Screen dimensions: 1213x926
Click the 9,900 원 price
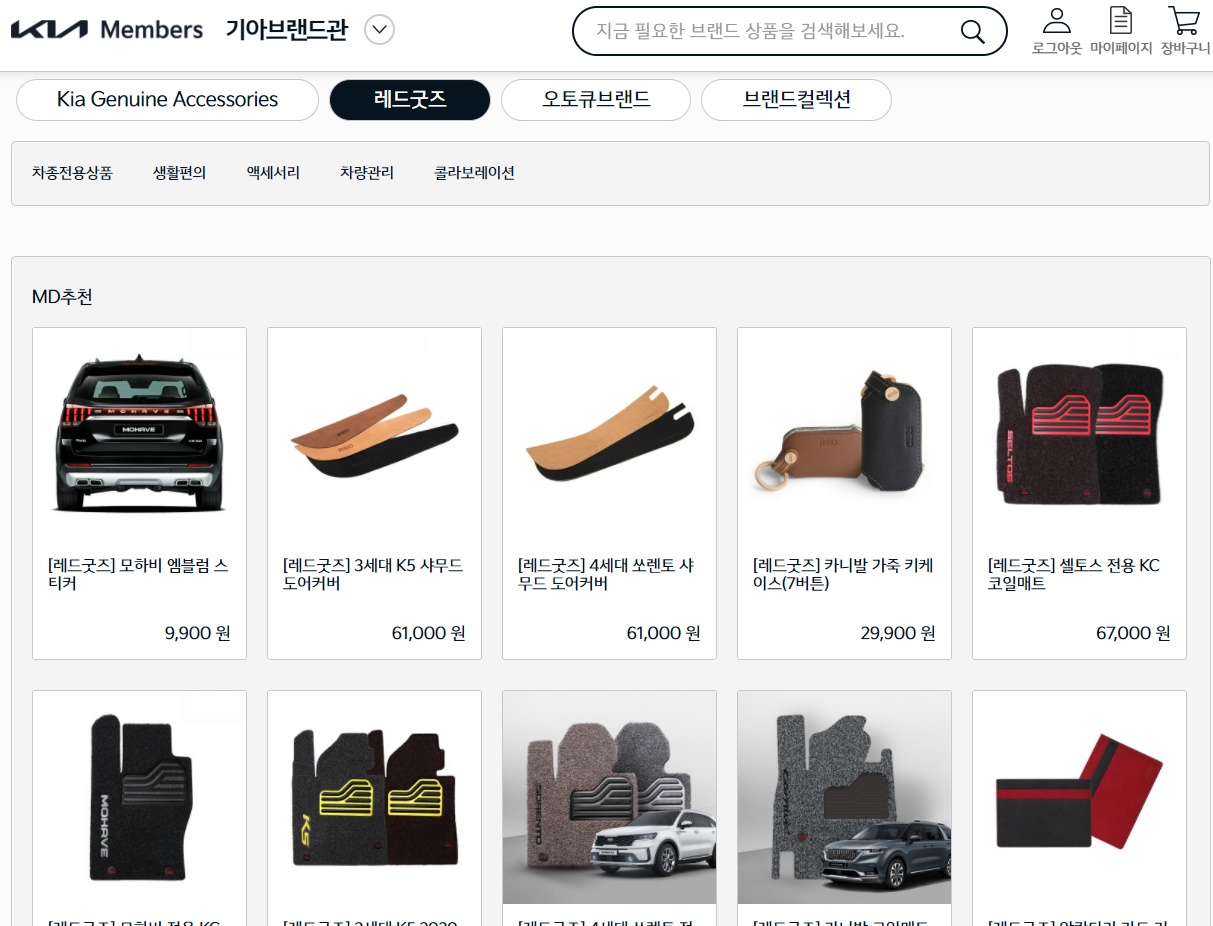pos(198,633)
